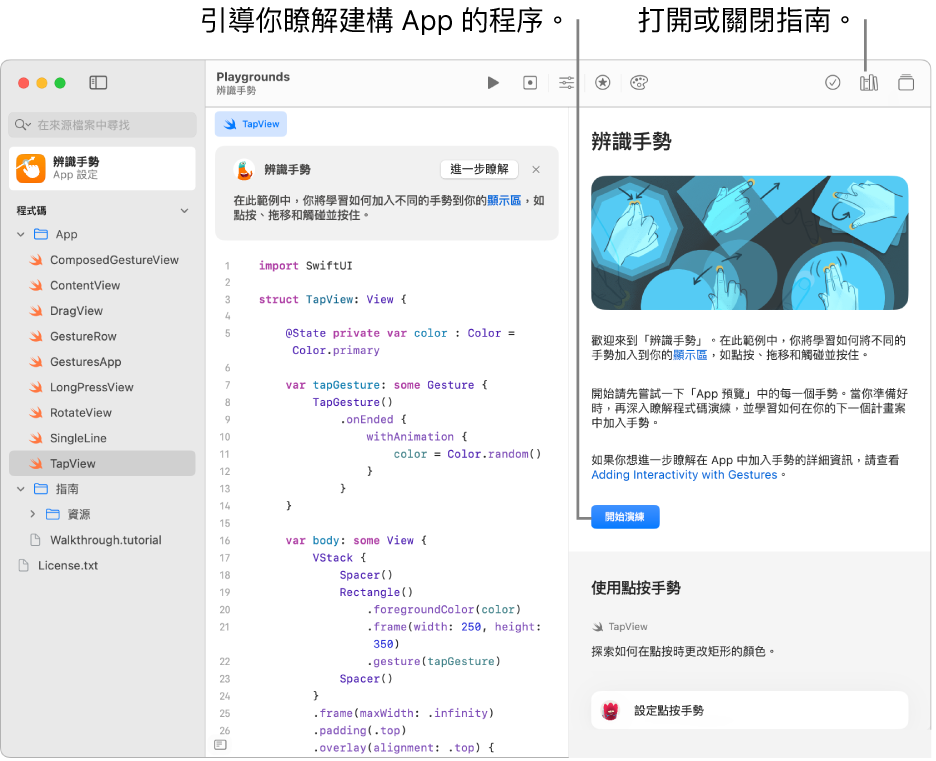Click the hint card bird character icon
Screen dimensions: 936x761
244,170
